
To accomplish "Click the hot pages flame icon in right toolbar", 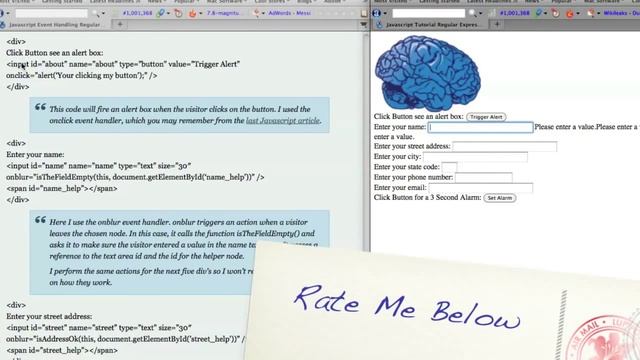I will 570,13.
